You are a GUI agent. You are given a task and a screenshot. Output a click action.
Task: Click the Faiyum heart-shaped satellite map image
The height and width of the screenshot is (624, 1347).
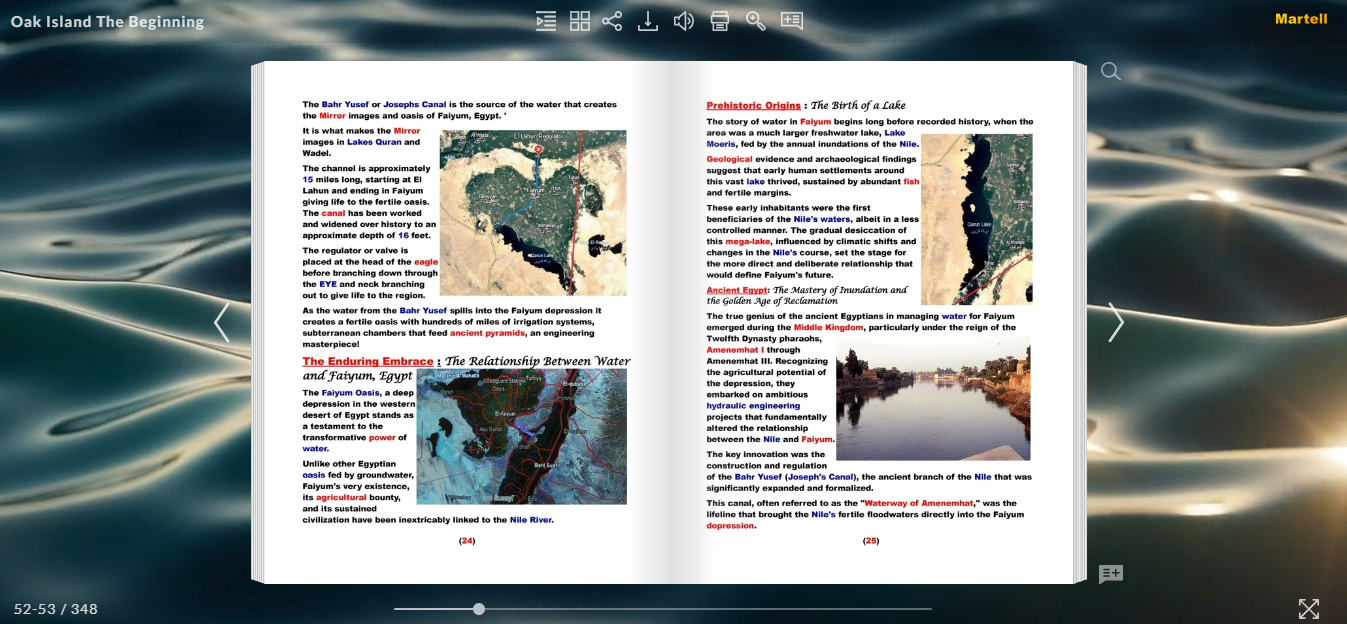pos(533,213)
